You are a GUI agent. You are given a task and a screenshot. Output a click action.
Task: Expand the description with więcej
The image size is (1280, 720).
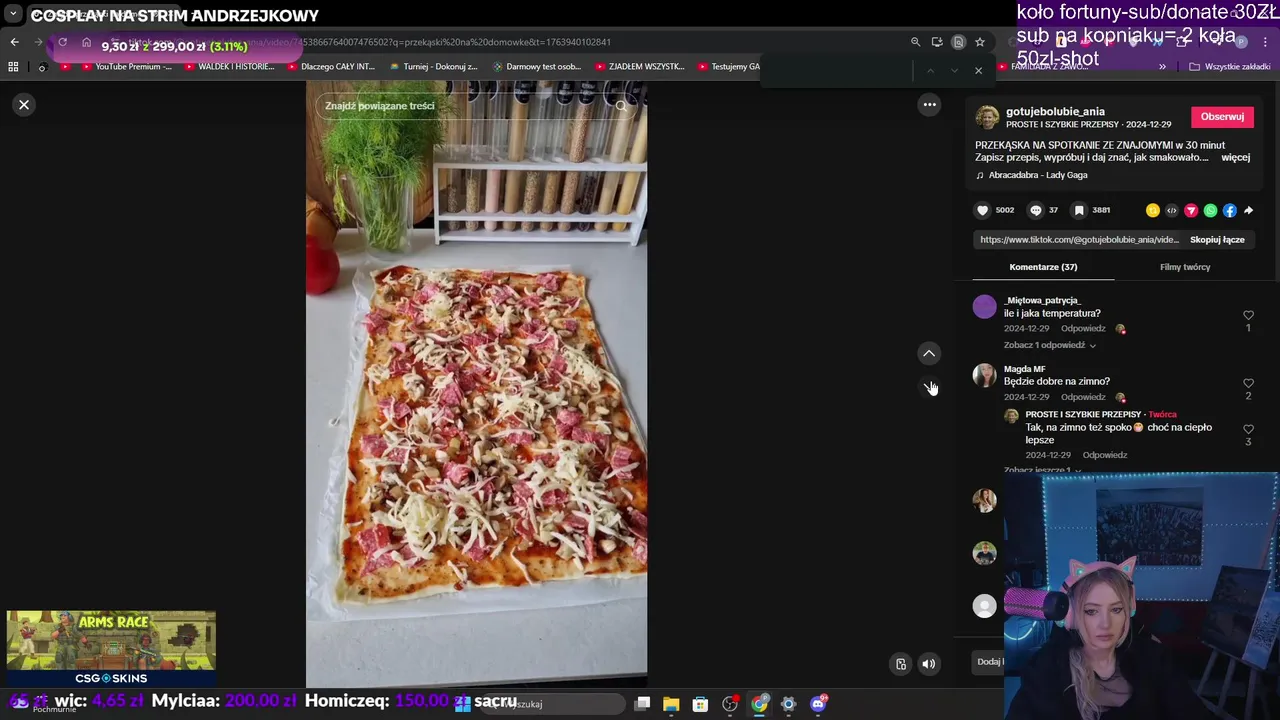[x=1235, y=158]
